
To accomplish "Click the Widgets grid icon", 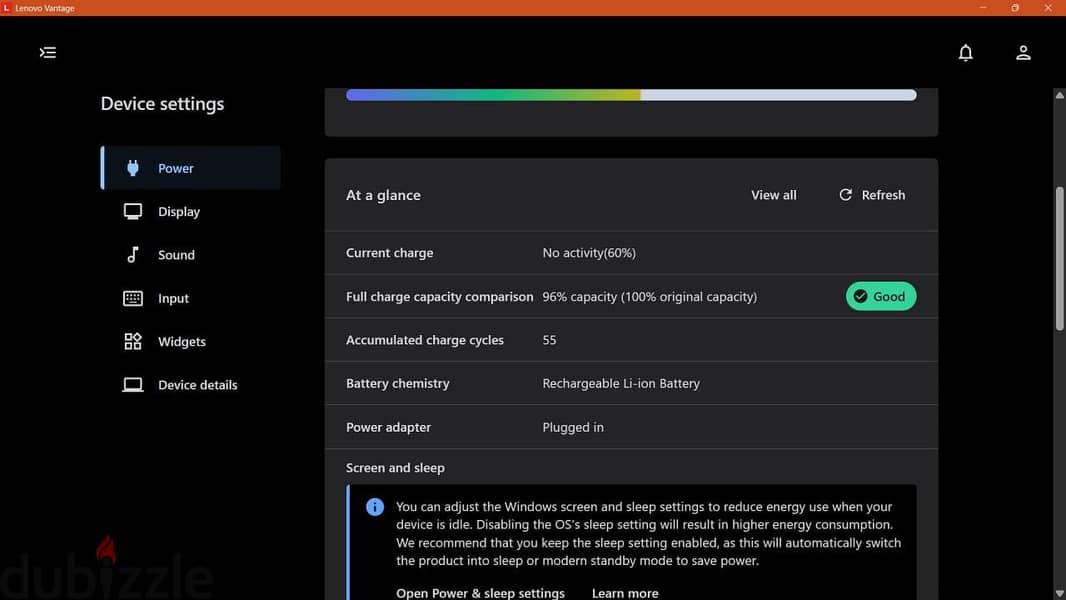I will coord(133,341).
